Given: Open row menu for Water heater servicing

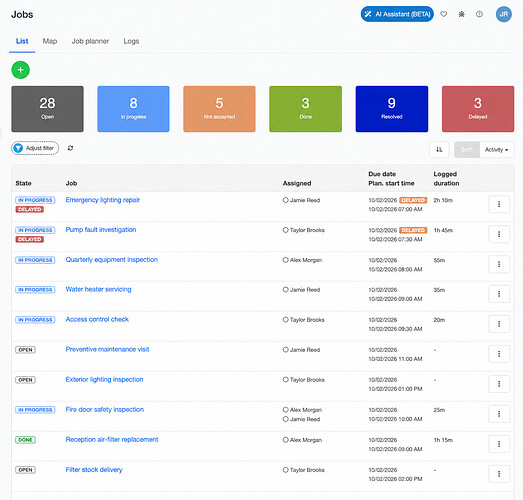Looking at the screenshot, I should [499, 294].
